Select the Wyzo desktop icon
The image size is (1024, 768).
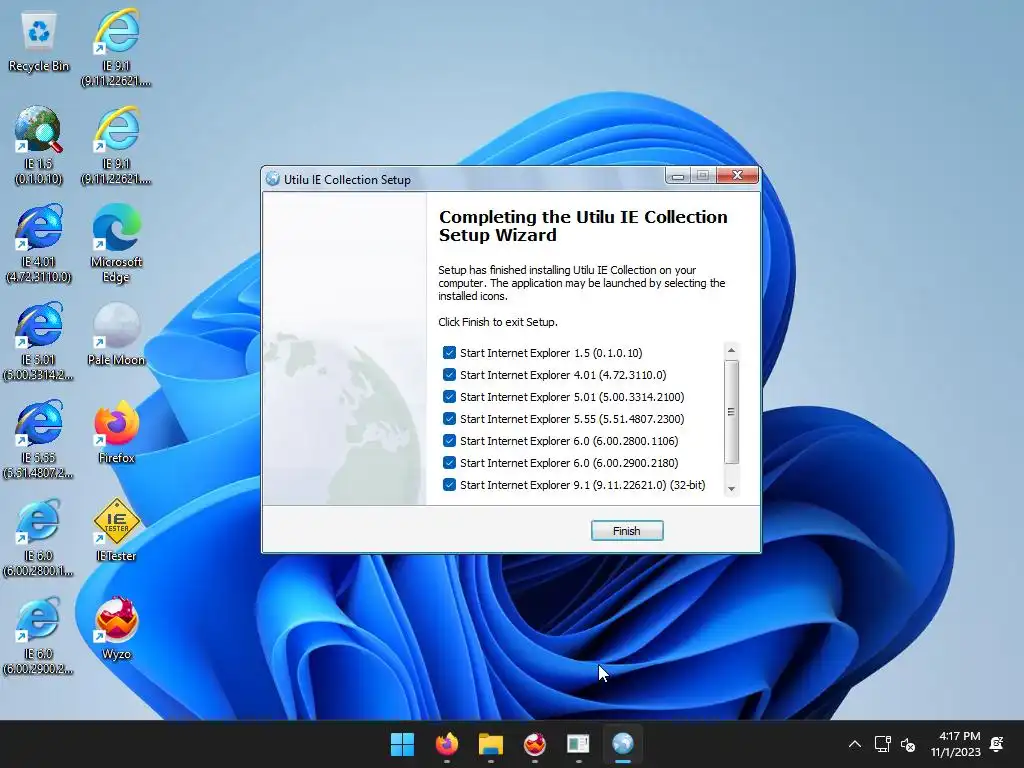tap(116, 628)
